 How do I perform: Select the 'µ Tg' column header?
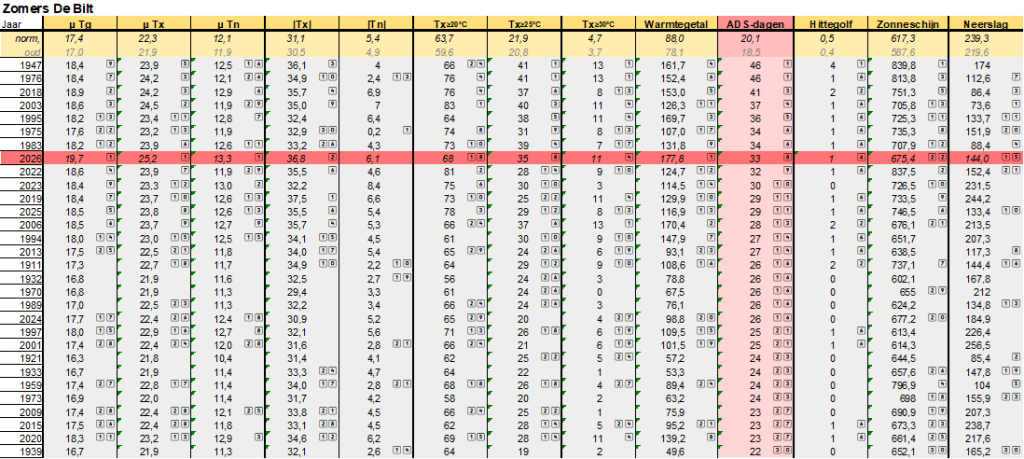(80, 24)
